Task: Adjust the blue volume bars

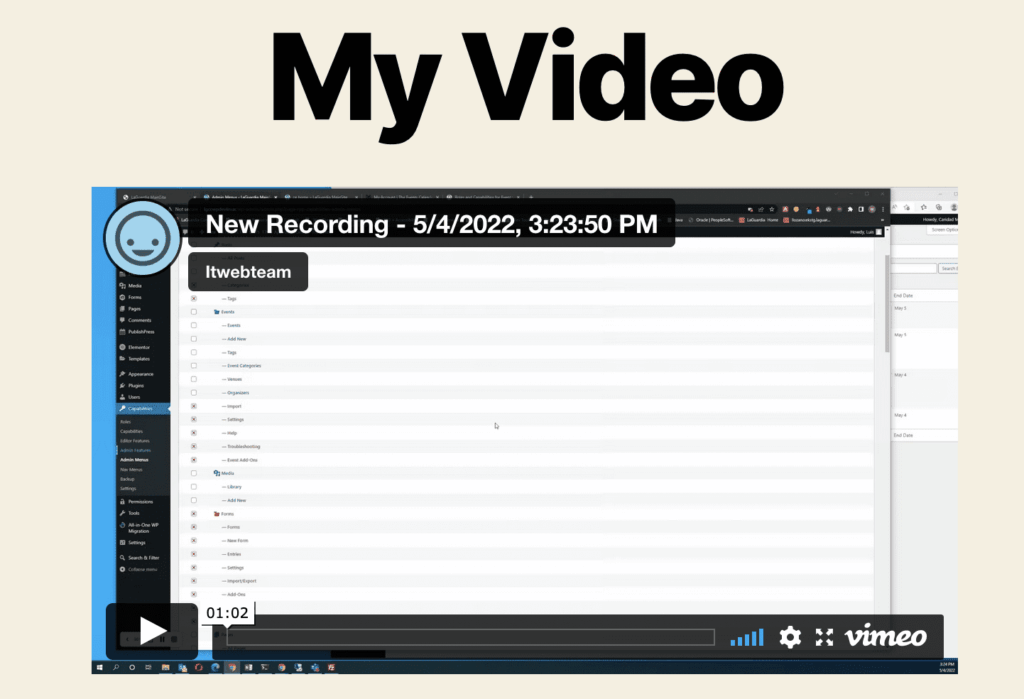Action: coord(747,637)
